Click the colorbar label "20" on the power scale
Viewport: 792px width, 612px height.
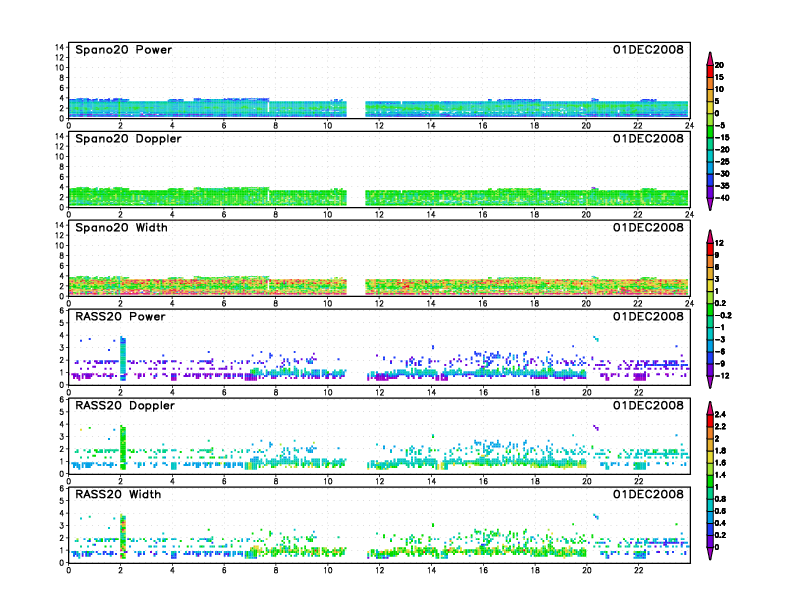tap(719, 65)
